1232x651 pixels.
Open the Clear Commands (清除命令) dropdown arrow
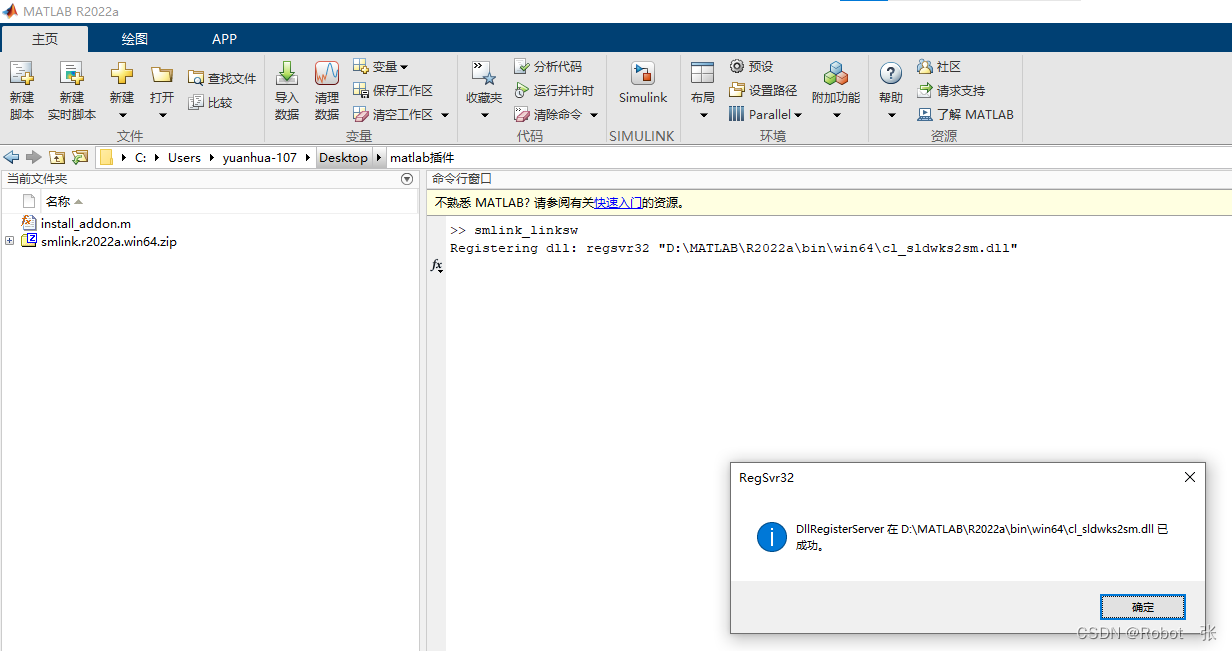click(594, 115)
